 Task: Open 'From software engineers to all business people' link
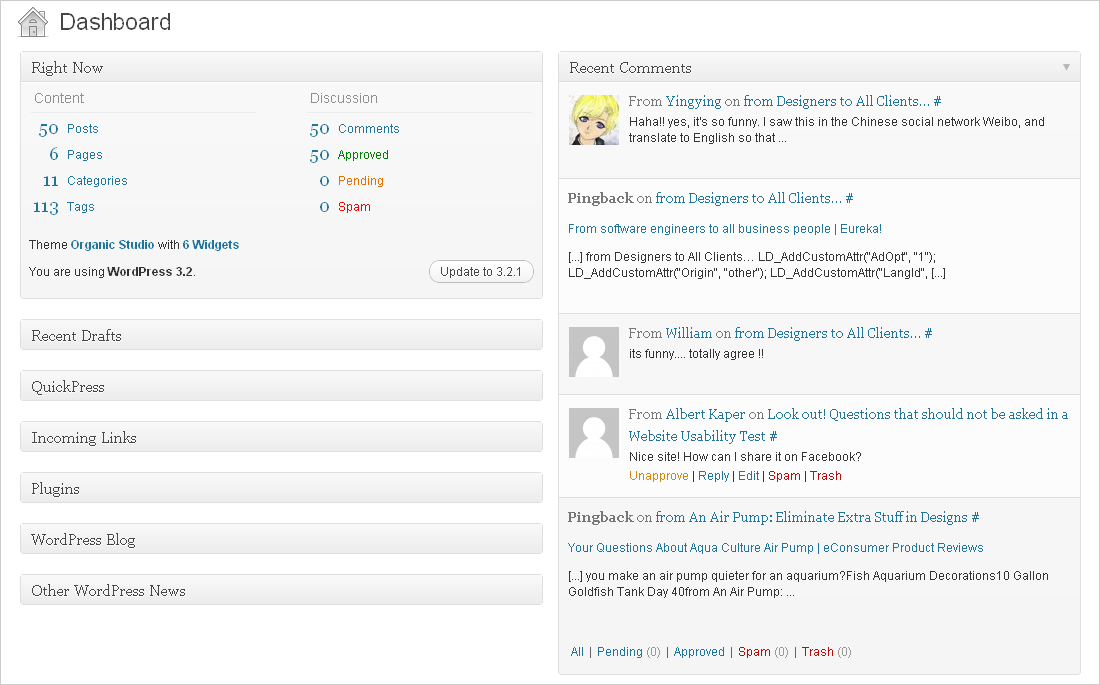coord(725,229)
